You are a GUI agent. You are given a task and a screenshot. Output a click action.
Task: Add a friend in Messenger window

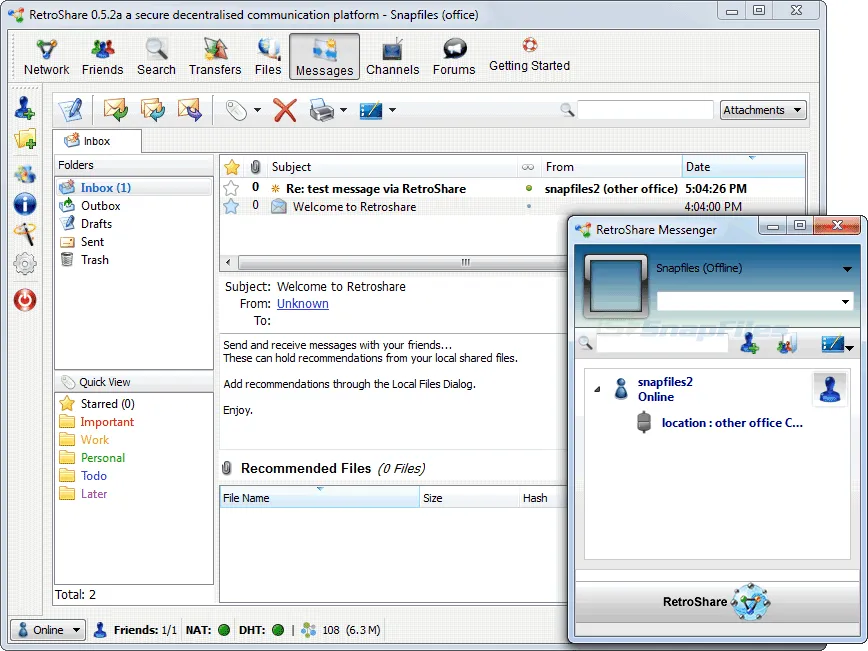[x=750, y=343]
